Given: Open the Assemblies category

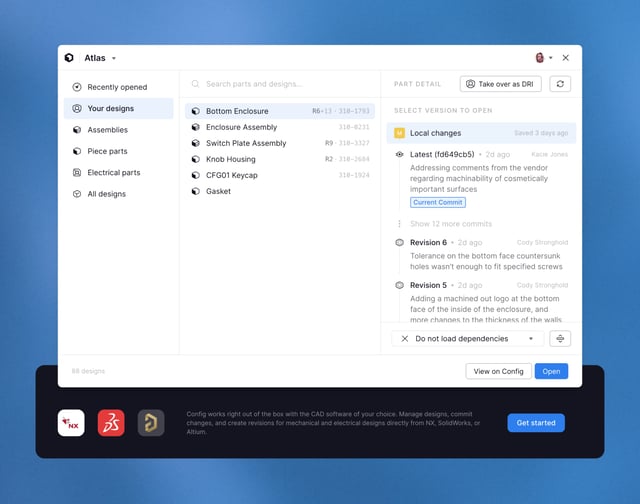Looking at the screenshot, I should [118, 130].
